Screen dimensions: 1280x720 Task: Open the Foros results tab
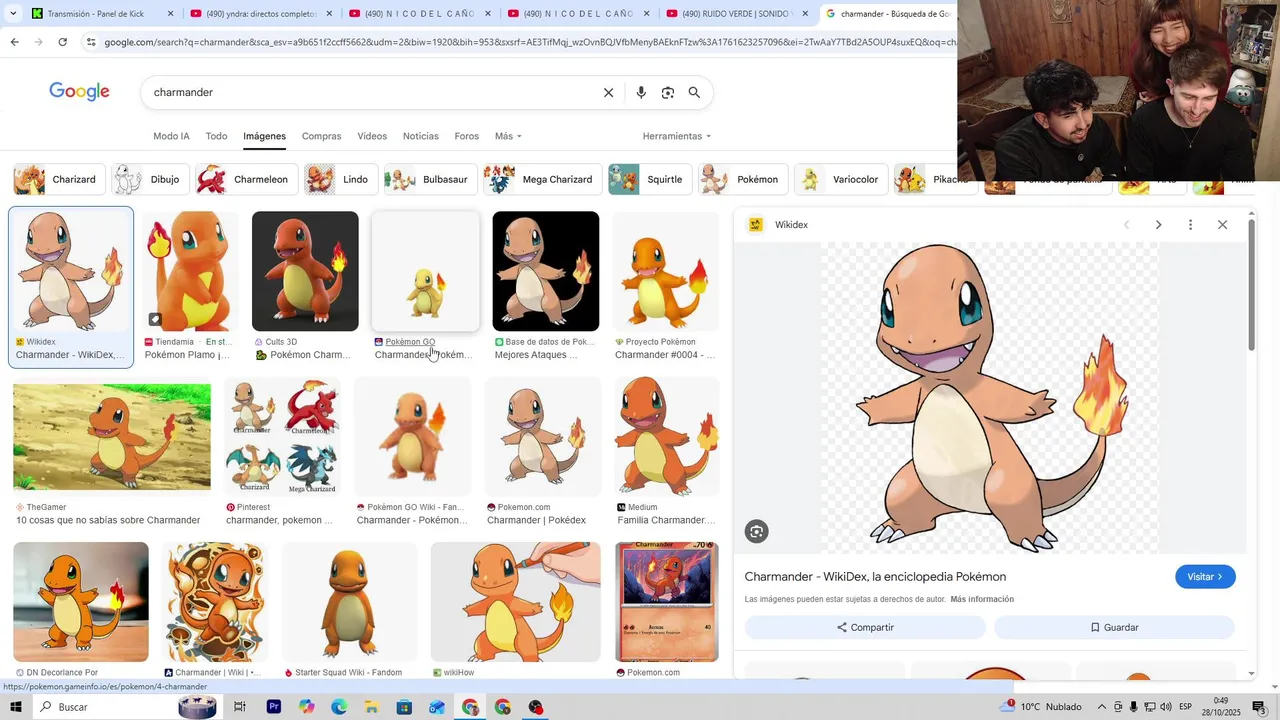tap(466, 136)
